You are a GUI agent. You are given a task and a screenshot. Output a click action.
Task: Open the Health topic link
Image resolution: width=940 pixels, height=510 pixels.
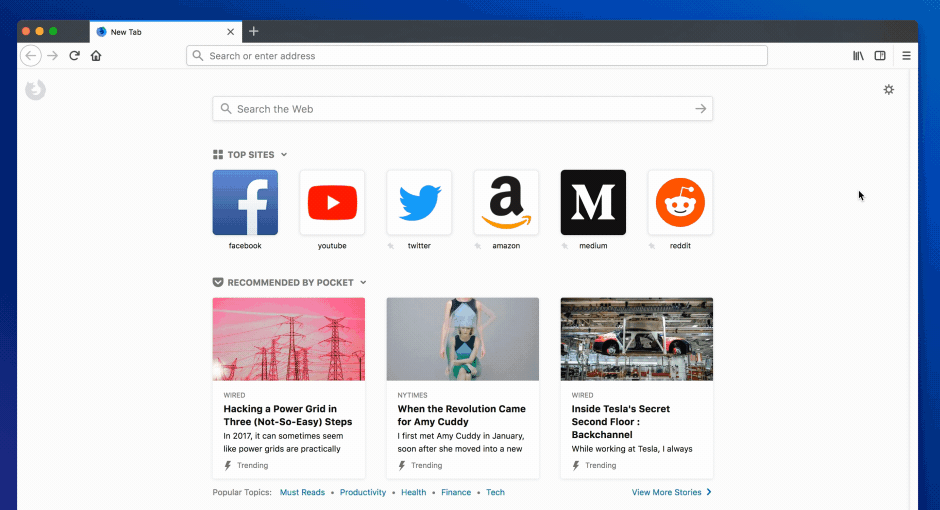coord(414,492)
